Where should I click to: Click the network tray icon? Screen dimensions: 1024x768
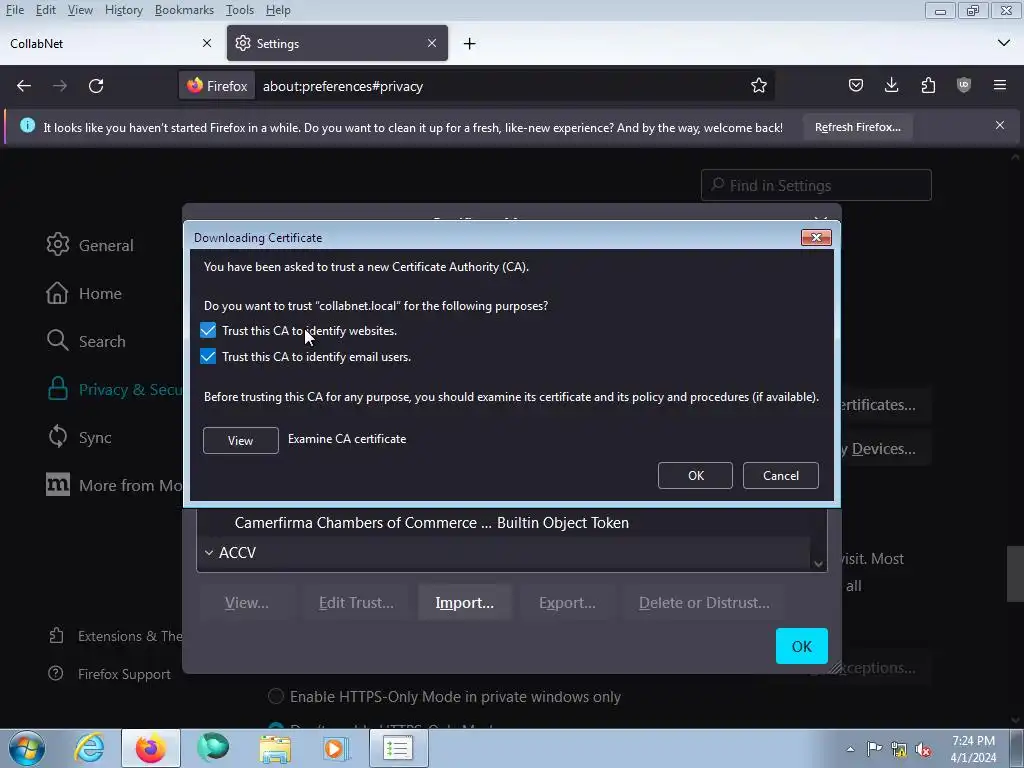[899, 749]
